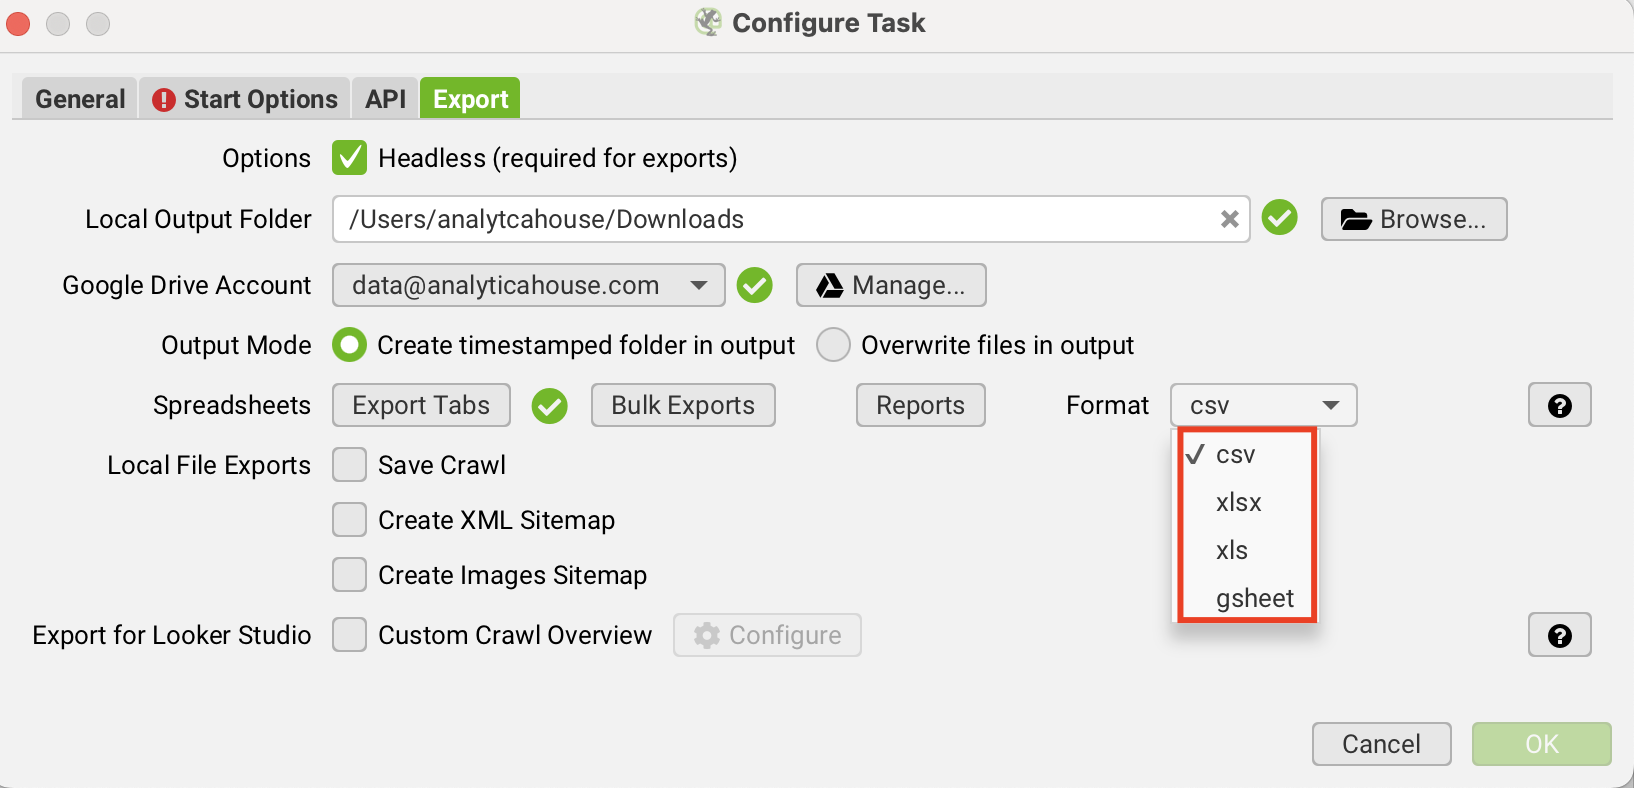Click the Google Drive icon on Manage button
1634x788 pixels.
click(x=829, y=286)
